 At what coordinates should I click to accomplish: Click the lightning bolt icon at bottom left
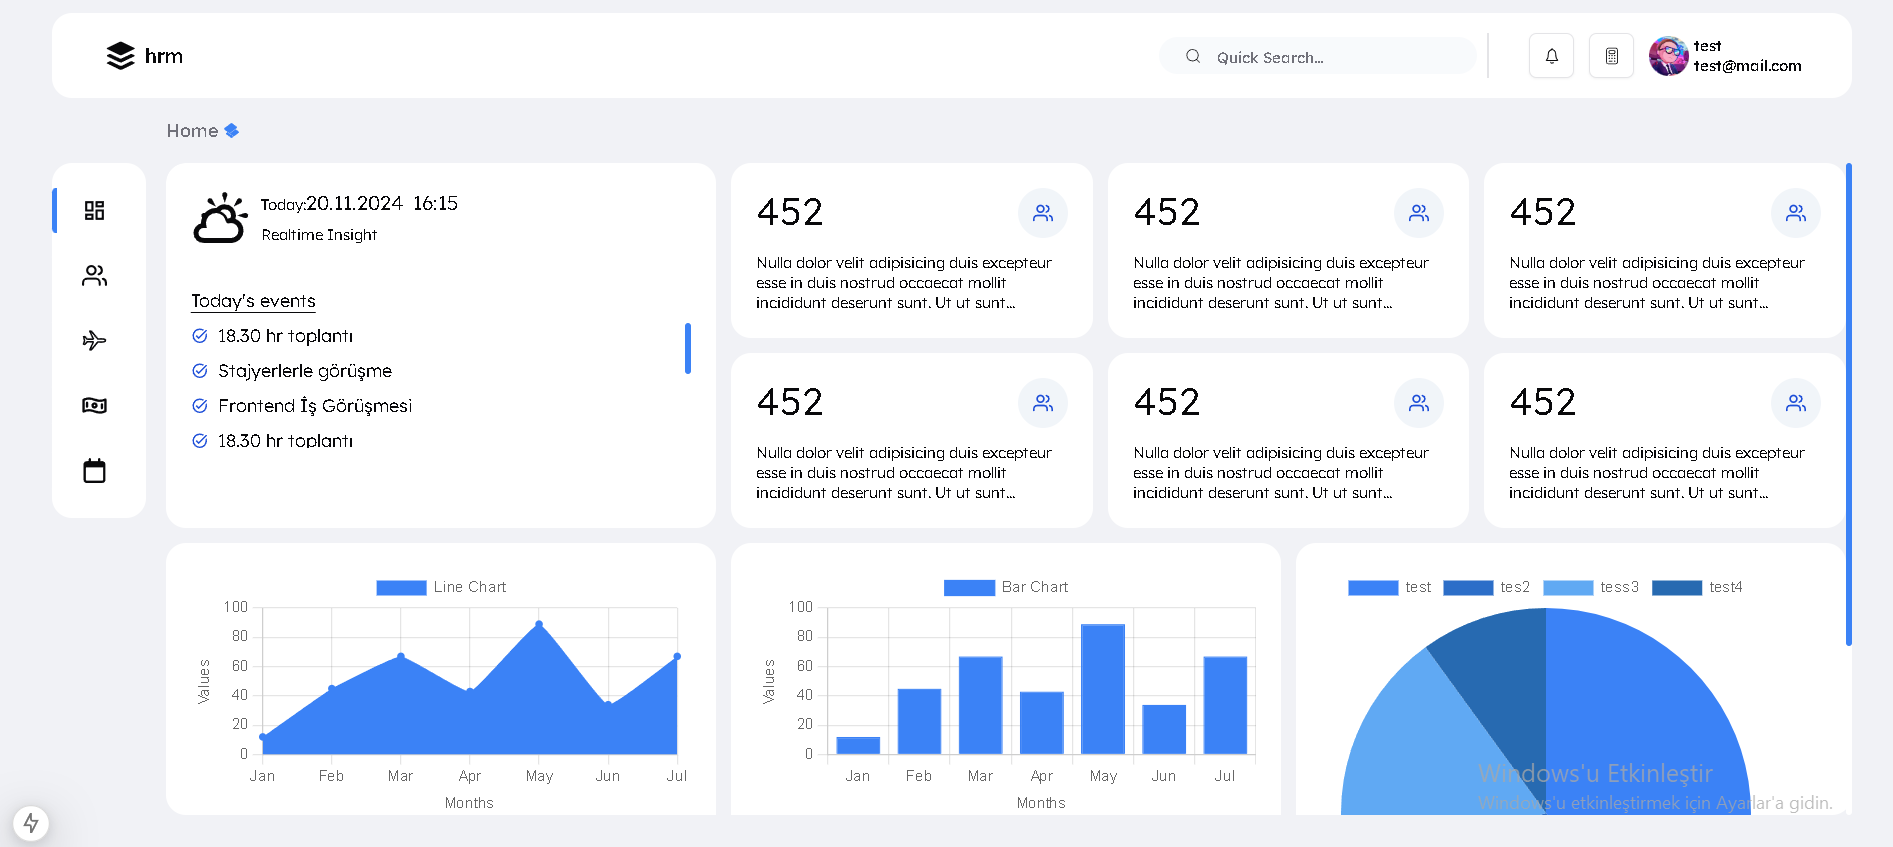click(x=31, y=823)
